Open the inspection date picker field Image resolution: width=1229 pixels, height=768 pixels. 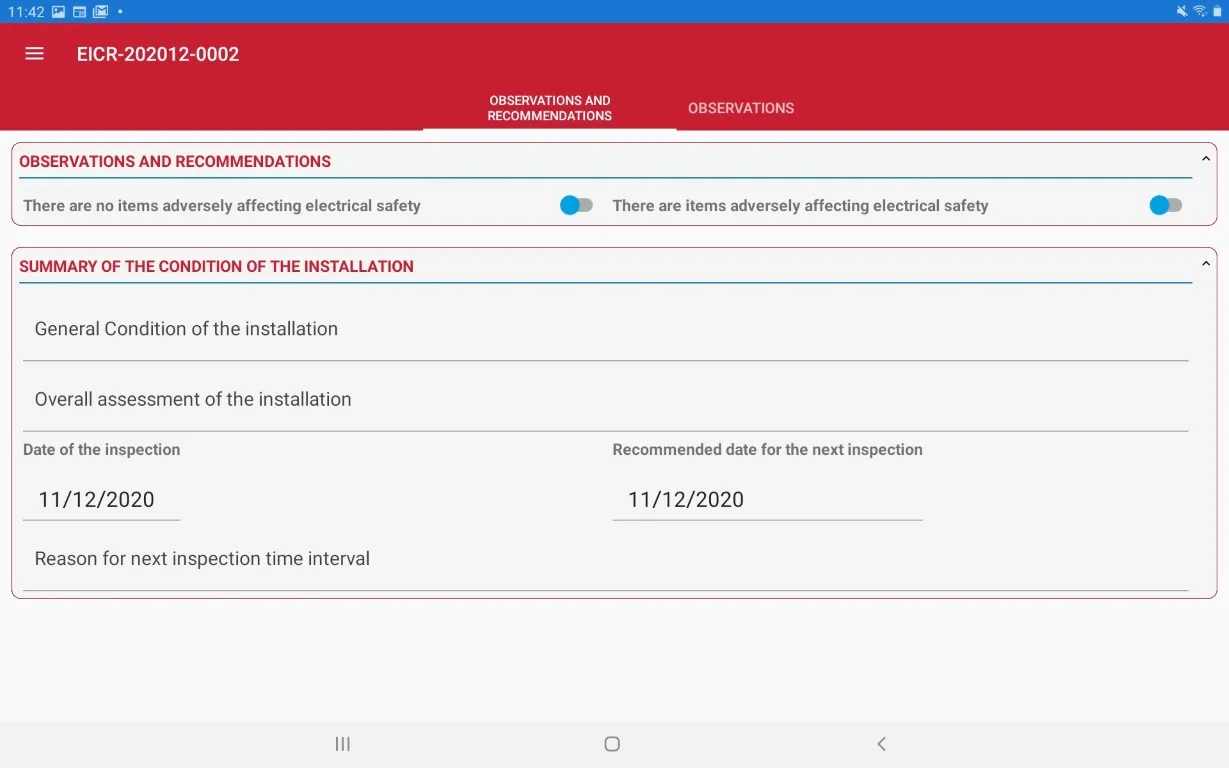pyautogui.click(x=101, y=500)
